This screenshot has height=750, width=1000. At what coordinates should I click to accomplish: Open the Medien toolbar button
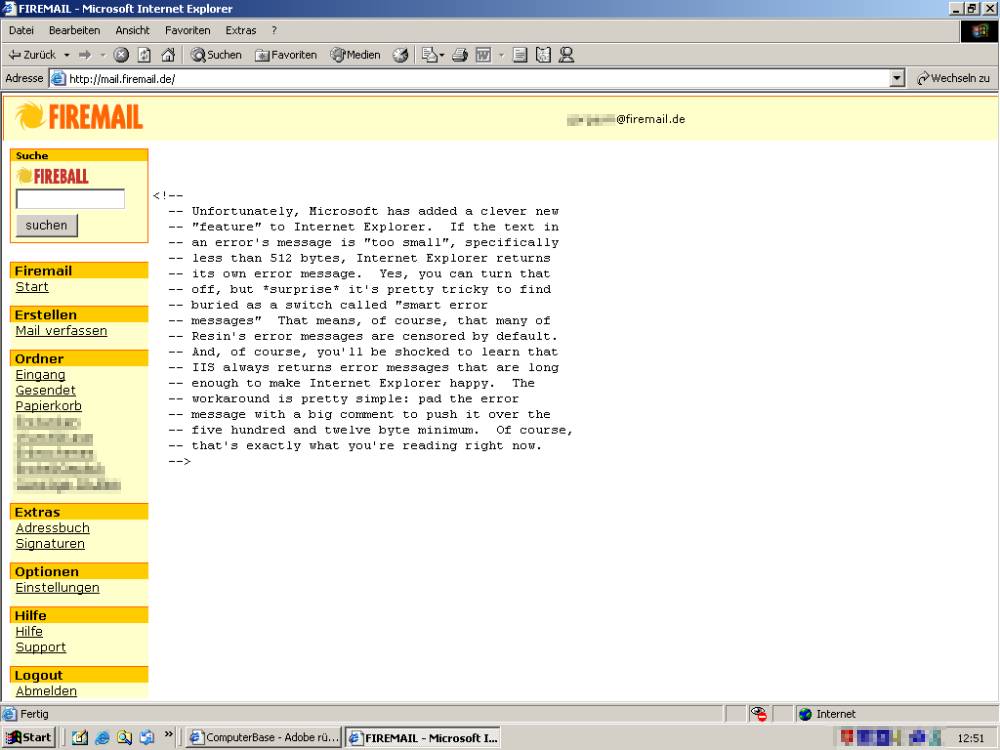coord(355,55)
